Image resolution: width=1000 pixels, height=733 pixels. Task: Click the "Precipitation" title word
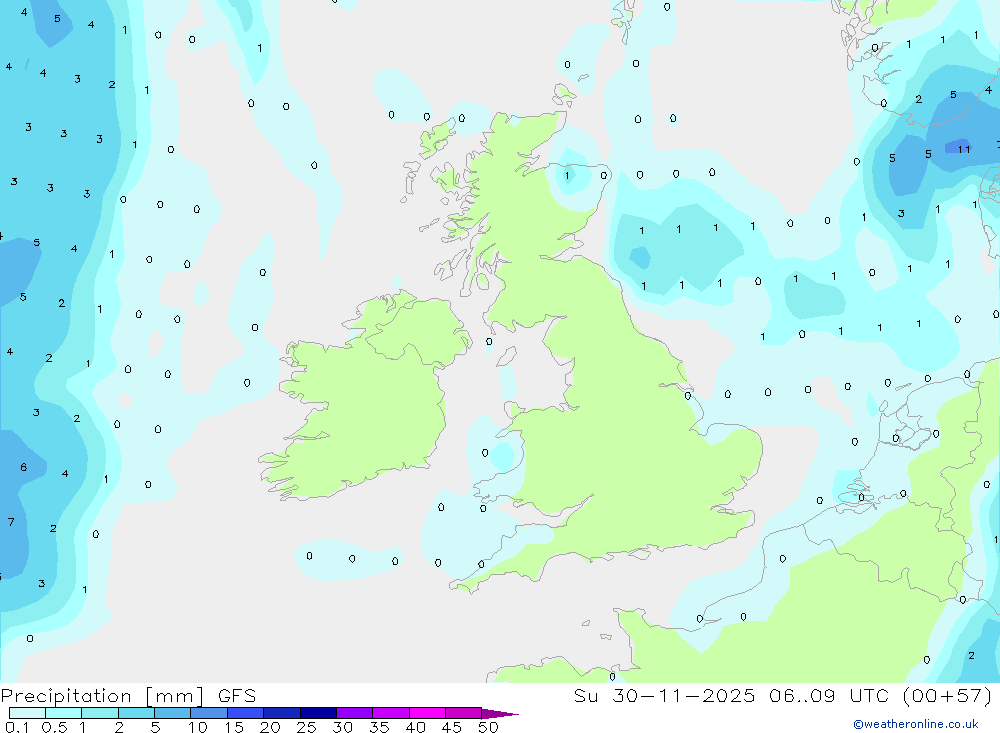click(x=66, y=696)
